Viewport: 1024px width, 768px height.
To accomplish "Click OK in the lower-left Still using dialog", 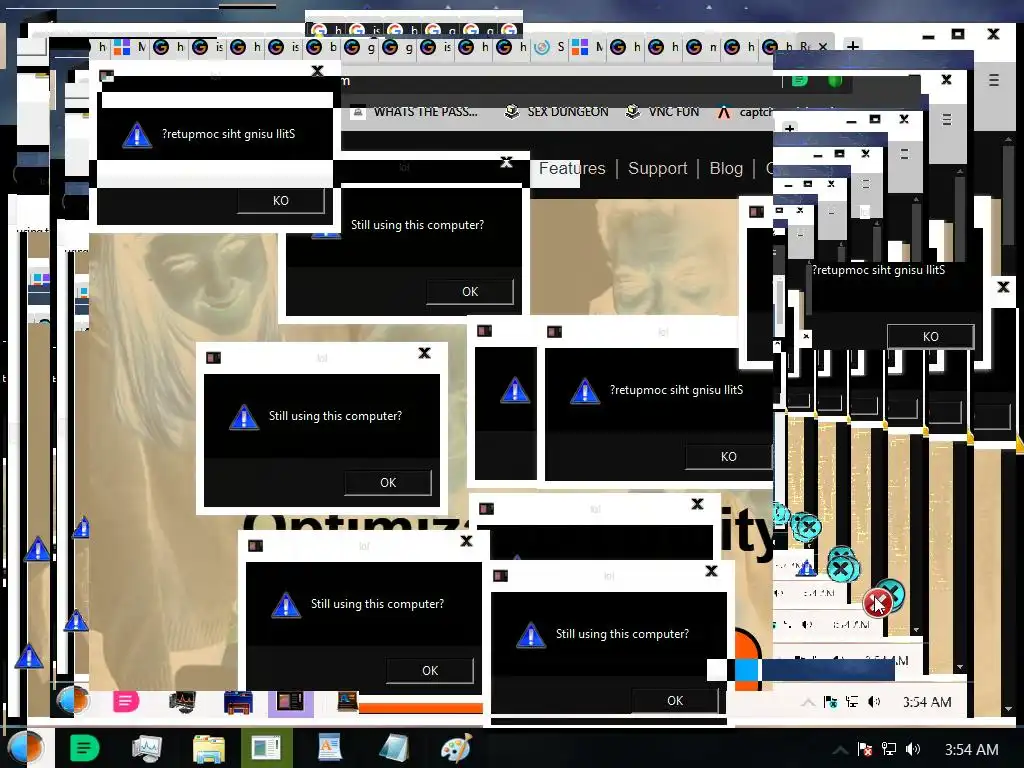I will coord(430,671).
